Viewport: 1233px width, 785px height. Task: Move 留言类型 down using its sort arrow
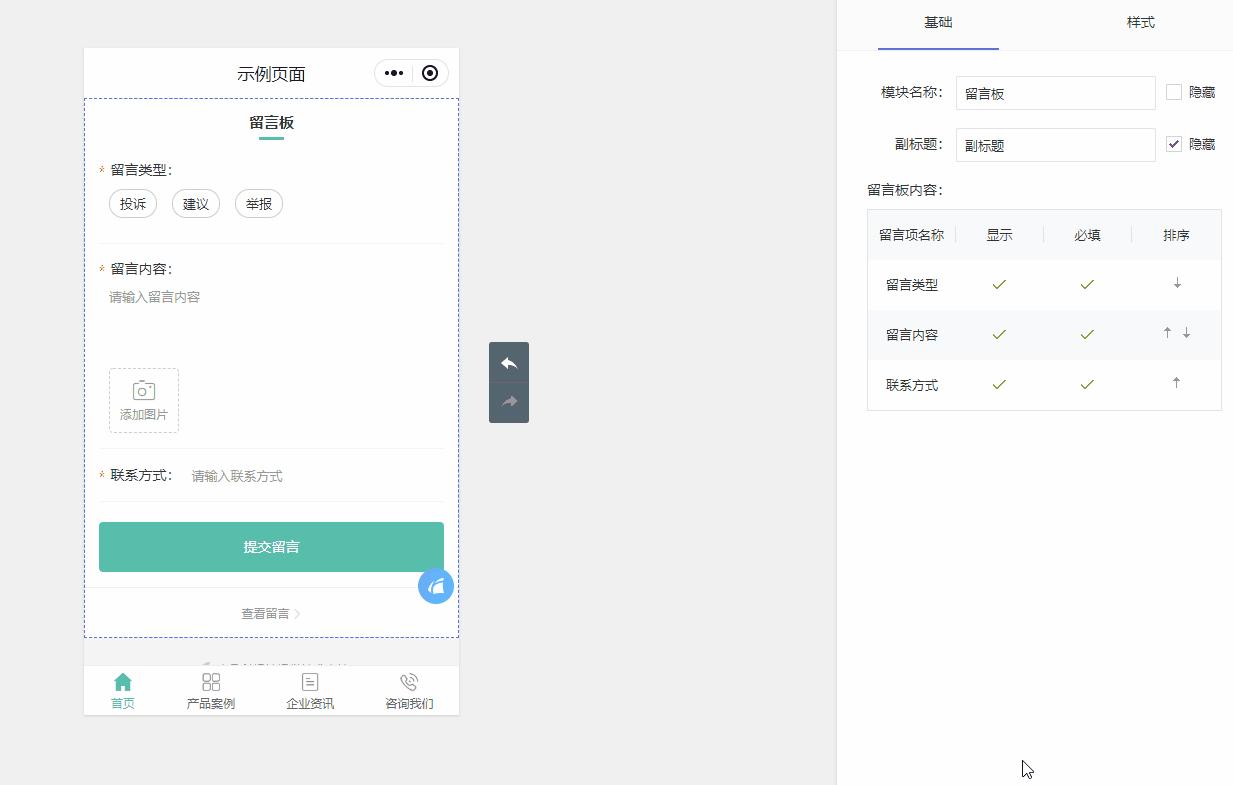pyautogui.click(x=1176, y=284)
